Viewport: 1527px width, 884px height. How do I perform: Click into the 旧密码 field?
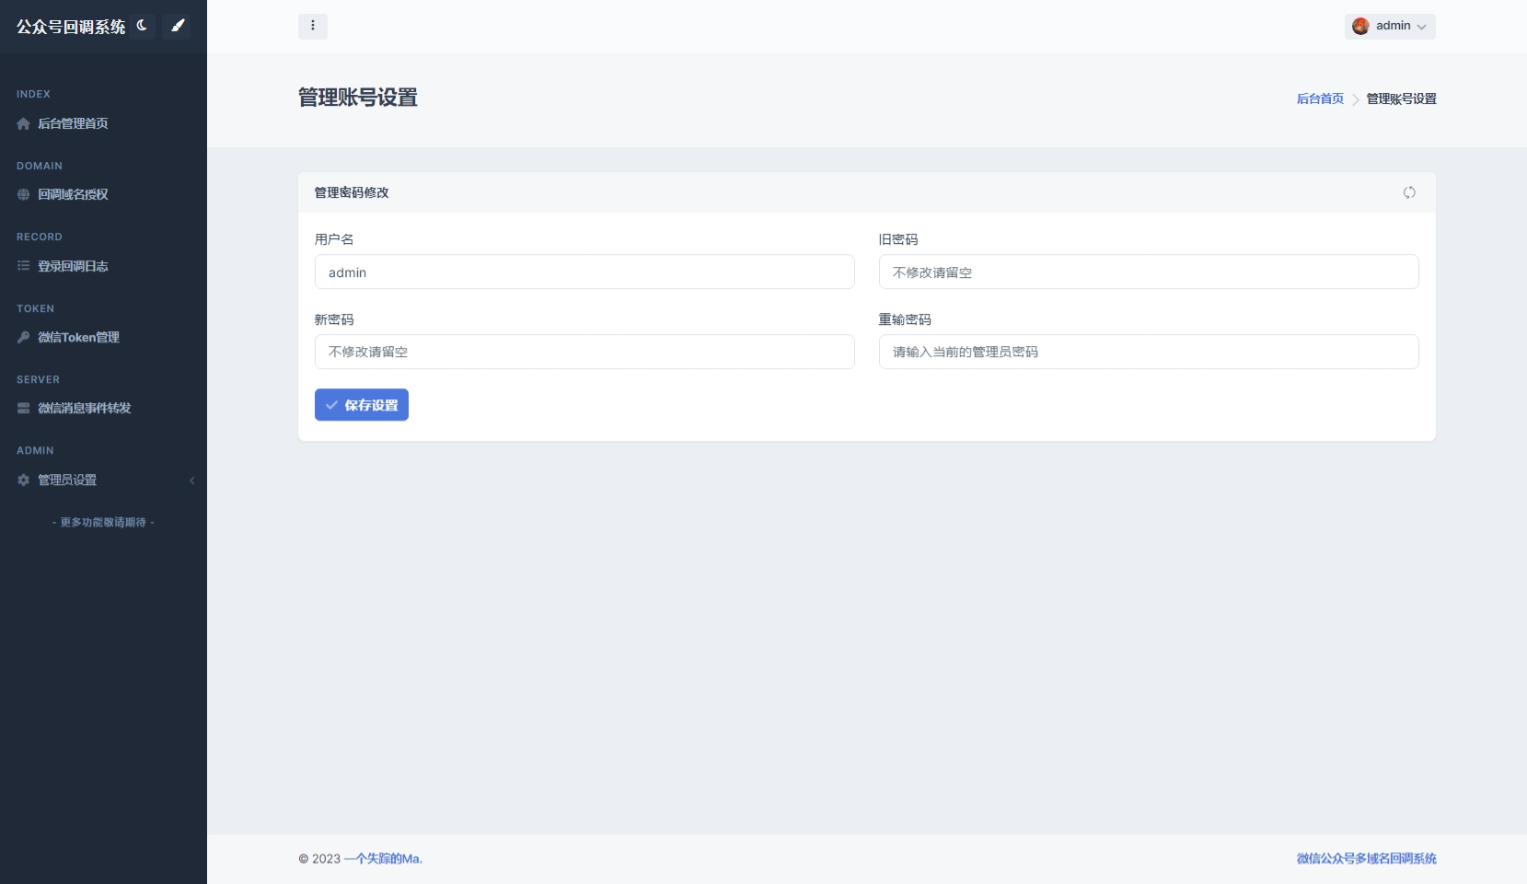click(1148, 272)
